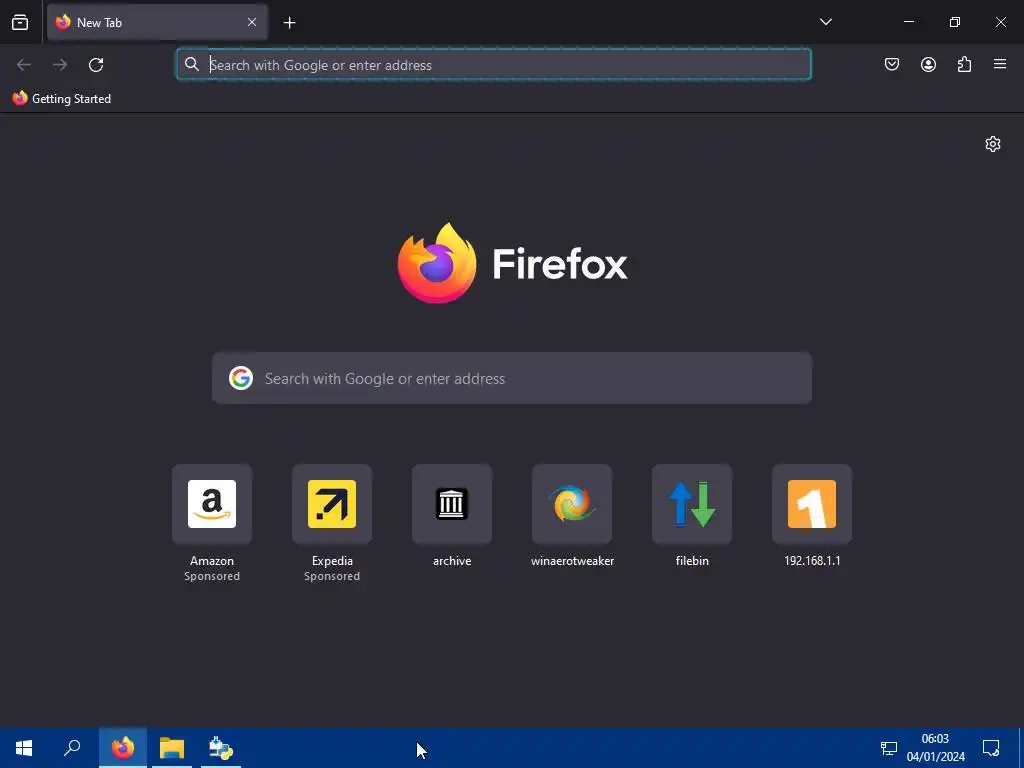Close the New Tab tab
Screen dimensions: 1024x768
pos(251,22)
